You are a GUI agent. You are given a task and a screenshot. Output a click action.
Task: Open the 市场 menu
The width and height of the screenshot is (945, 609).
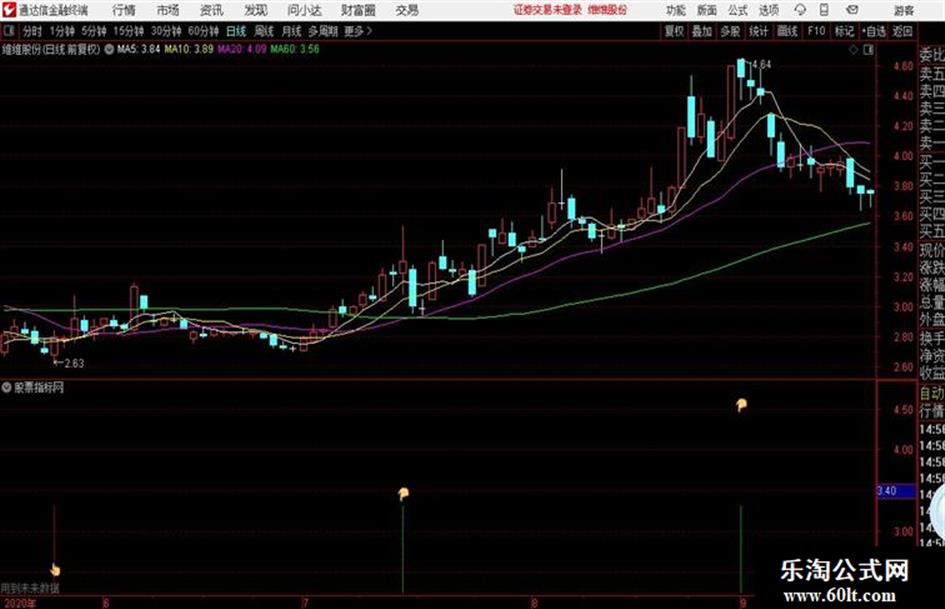pyautogui.click(x=168, y=10)
